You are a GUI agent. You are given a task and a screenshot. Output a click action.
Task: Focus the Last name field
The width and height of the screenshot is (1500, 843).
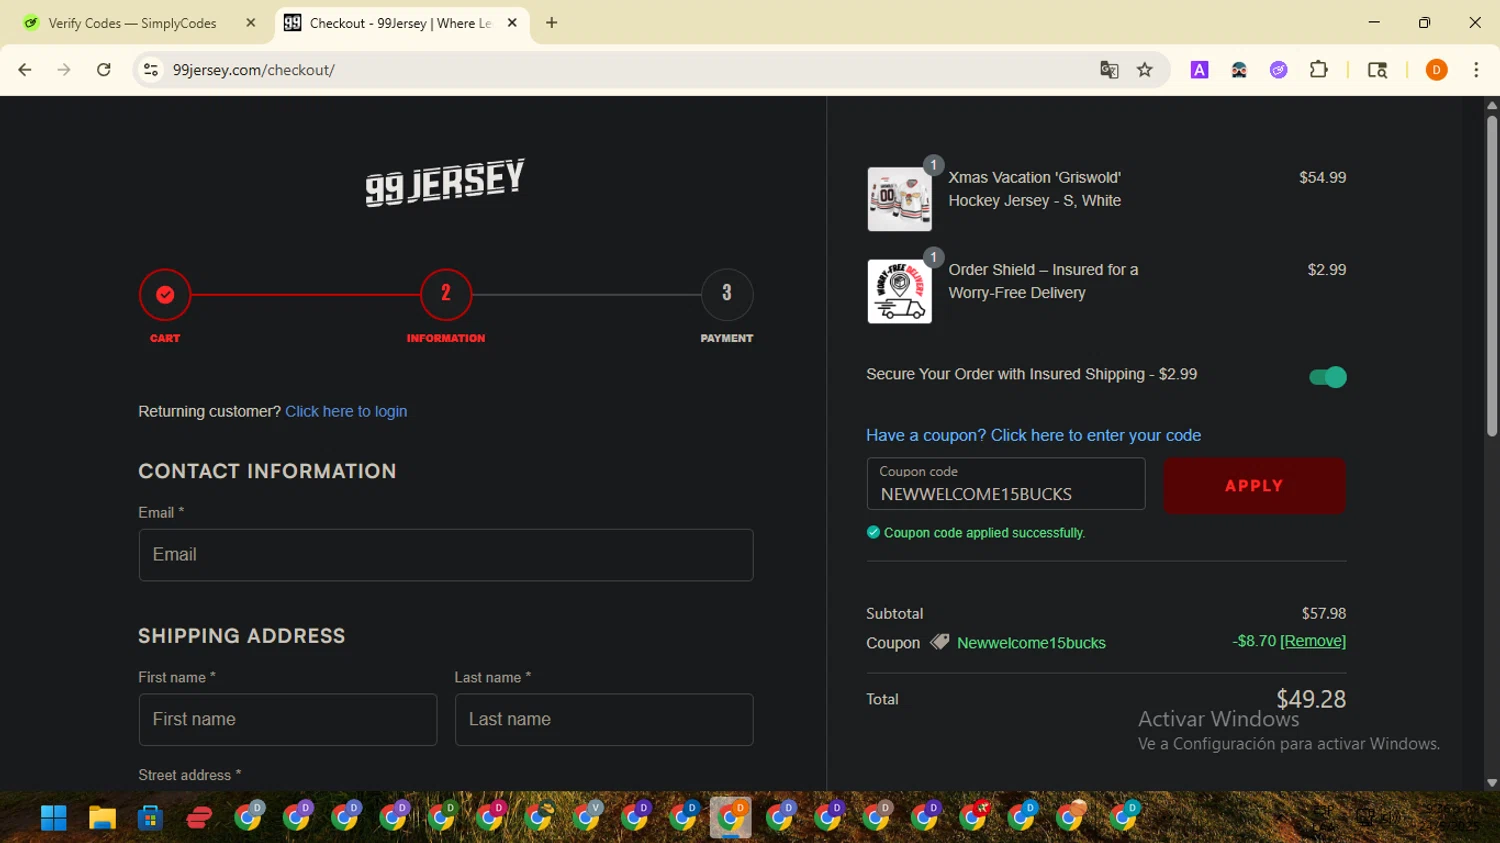[x=604, y=720]
